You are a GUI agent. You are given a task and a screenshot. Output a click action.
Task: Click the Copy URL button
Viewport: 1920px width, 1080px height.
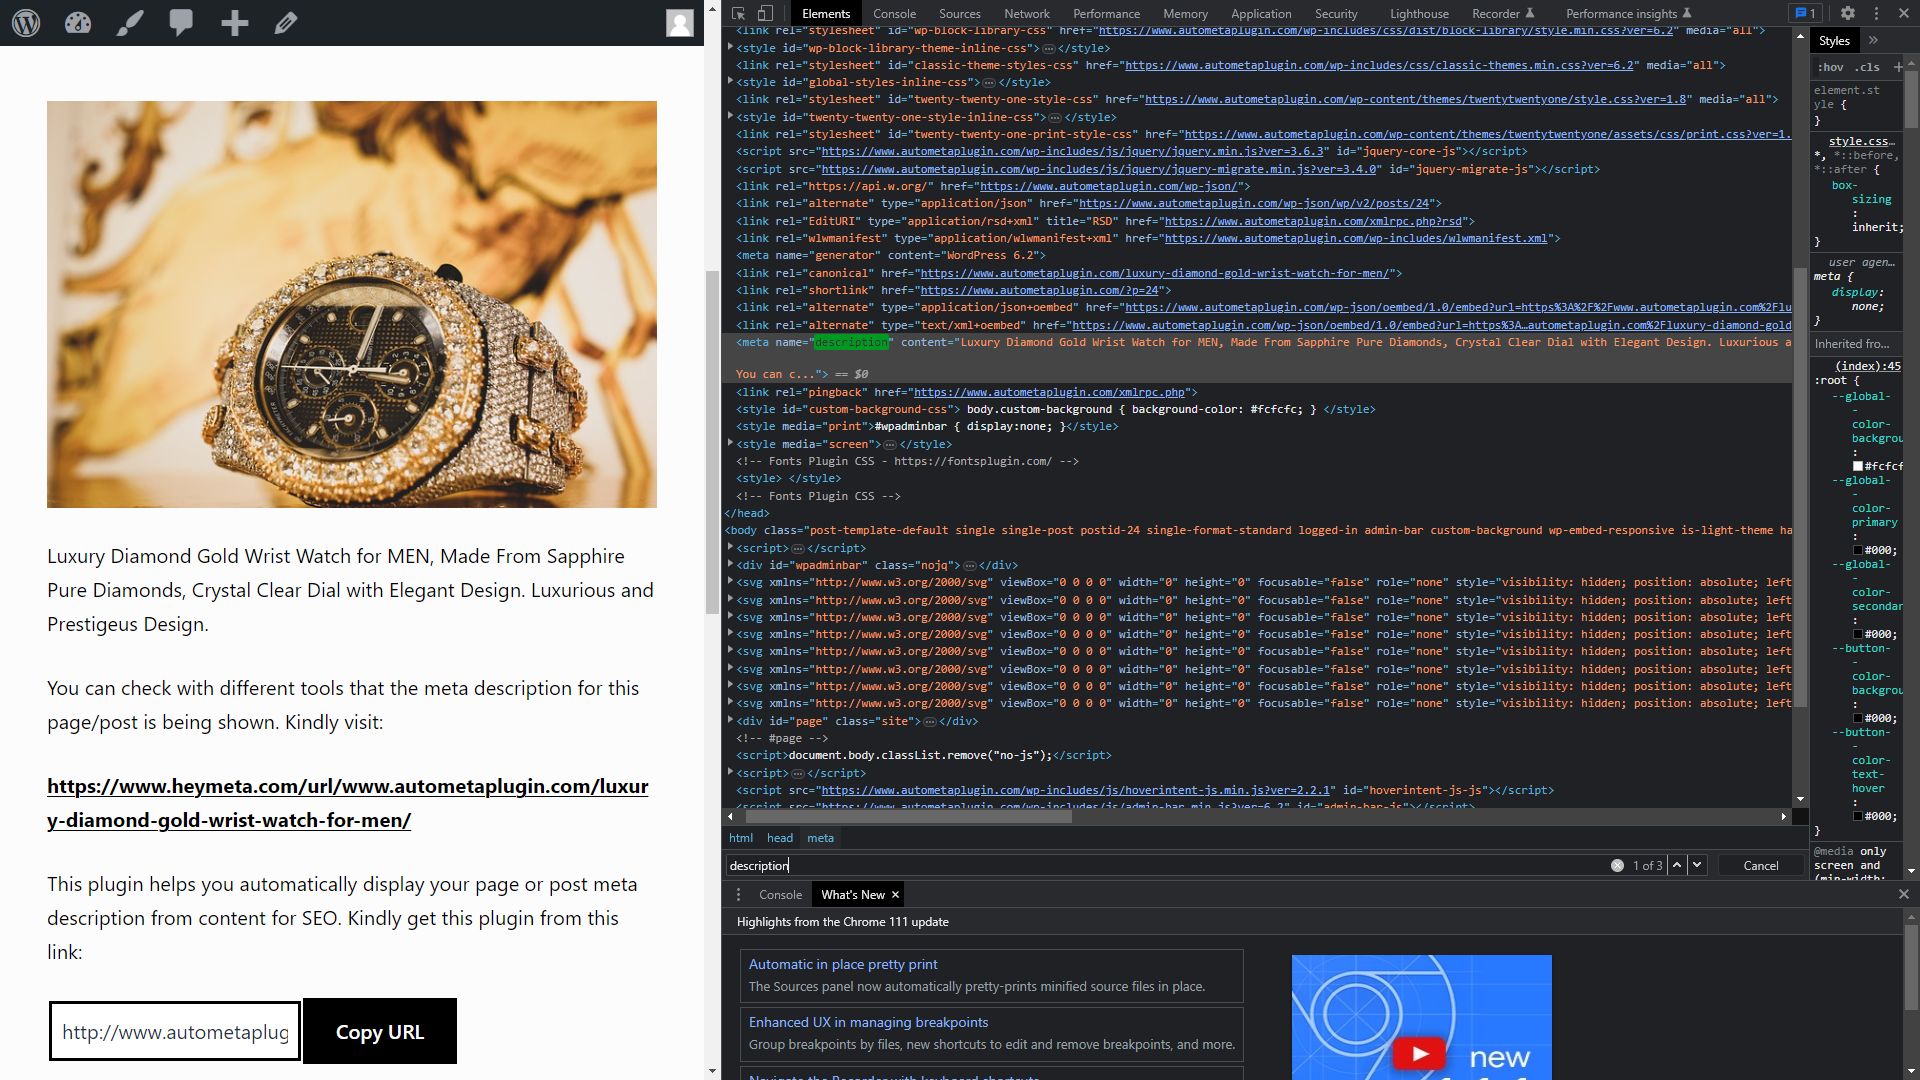click(x=380, y=1031)
